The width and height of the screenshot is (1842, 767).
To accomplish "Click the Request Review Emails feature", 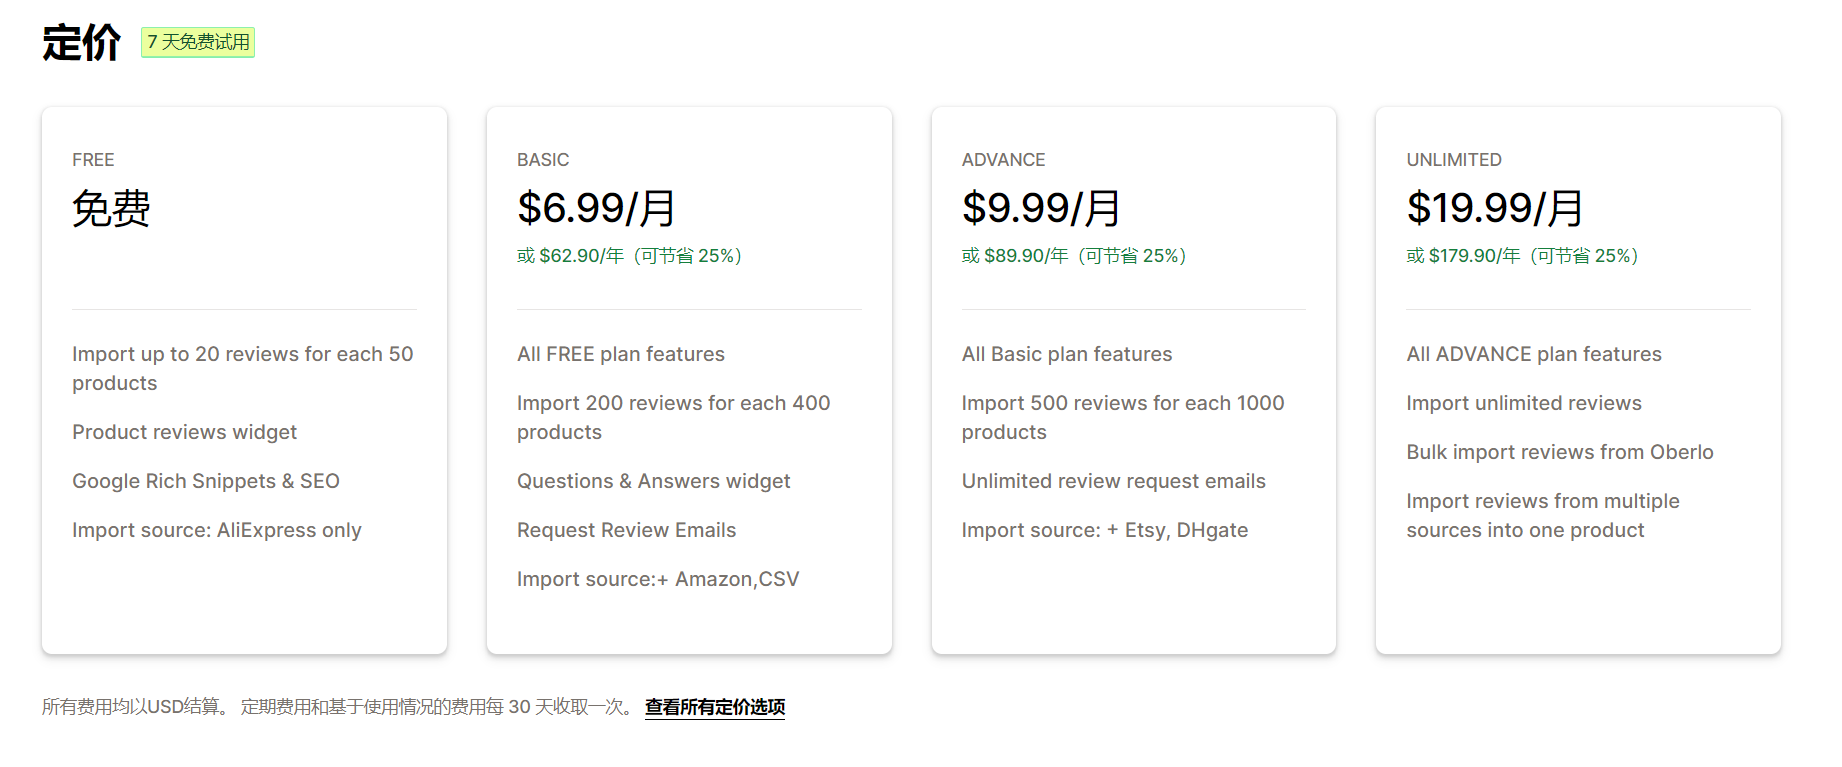I will [x=626, y=530].
